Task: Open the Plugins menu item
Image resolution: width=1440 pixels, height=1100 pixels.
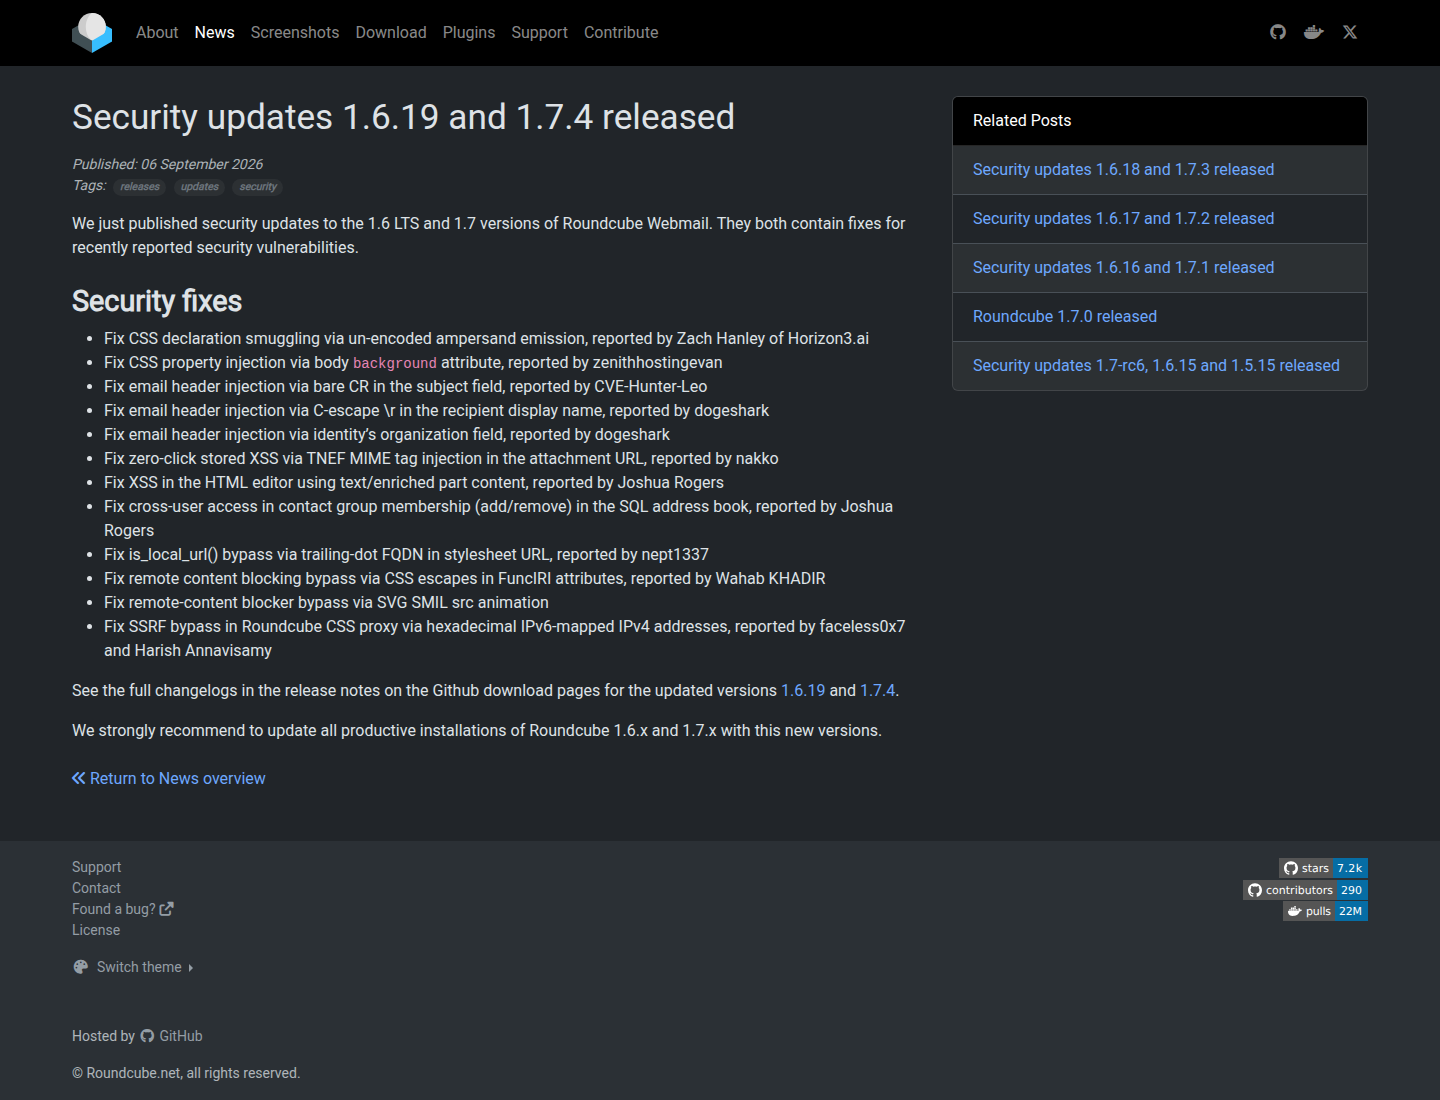Action: (469, 32)
